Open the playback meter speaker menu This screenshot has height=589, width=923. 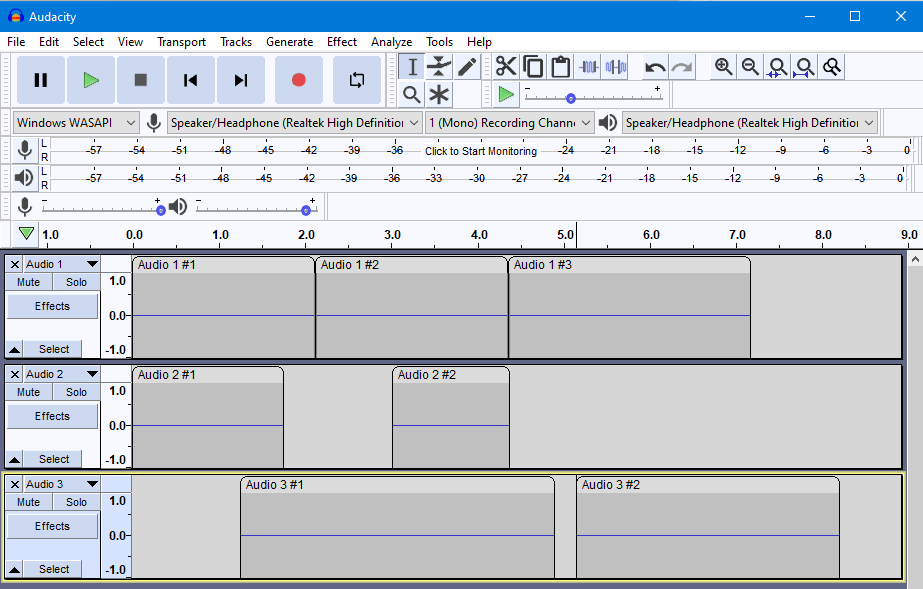(25, 178)
